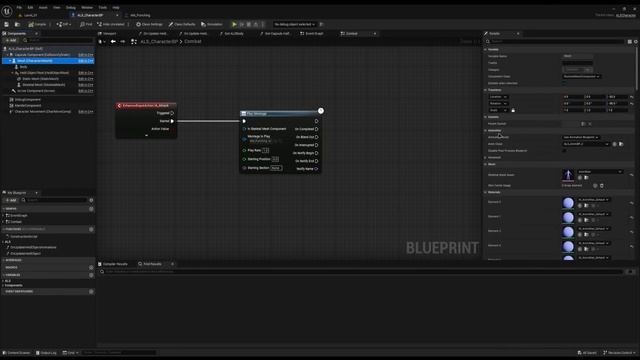Switch to the Event Graph tab
Viewport: 640px width, 360px height.
(x=312, y=33)
